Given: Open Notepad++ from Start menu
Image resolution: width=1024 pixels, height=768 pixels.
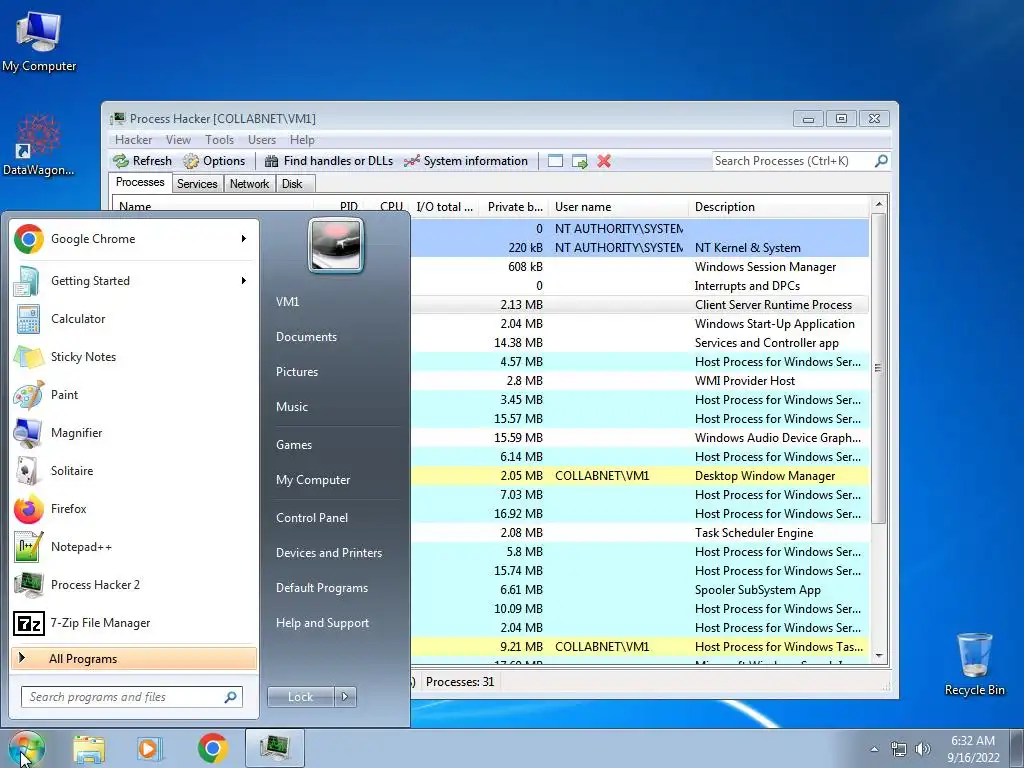Looking at the screenshot, I should [x=134, y=547].
